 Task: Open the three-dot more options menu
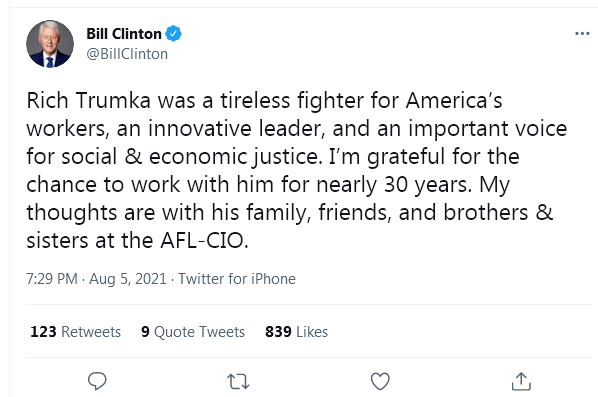pyautogui.click(x=582, y=34)
